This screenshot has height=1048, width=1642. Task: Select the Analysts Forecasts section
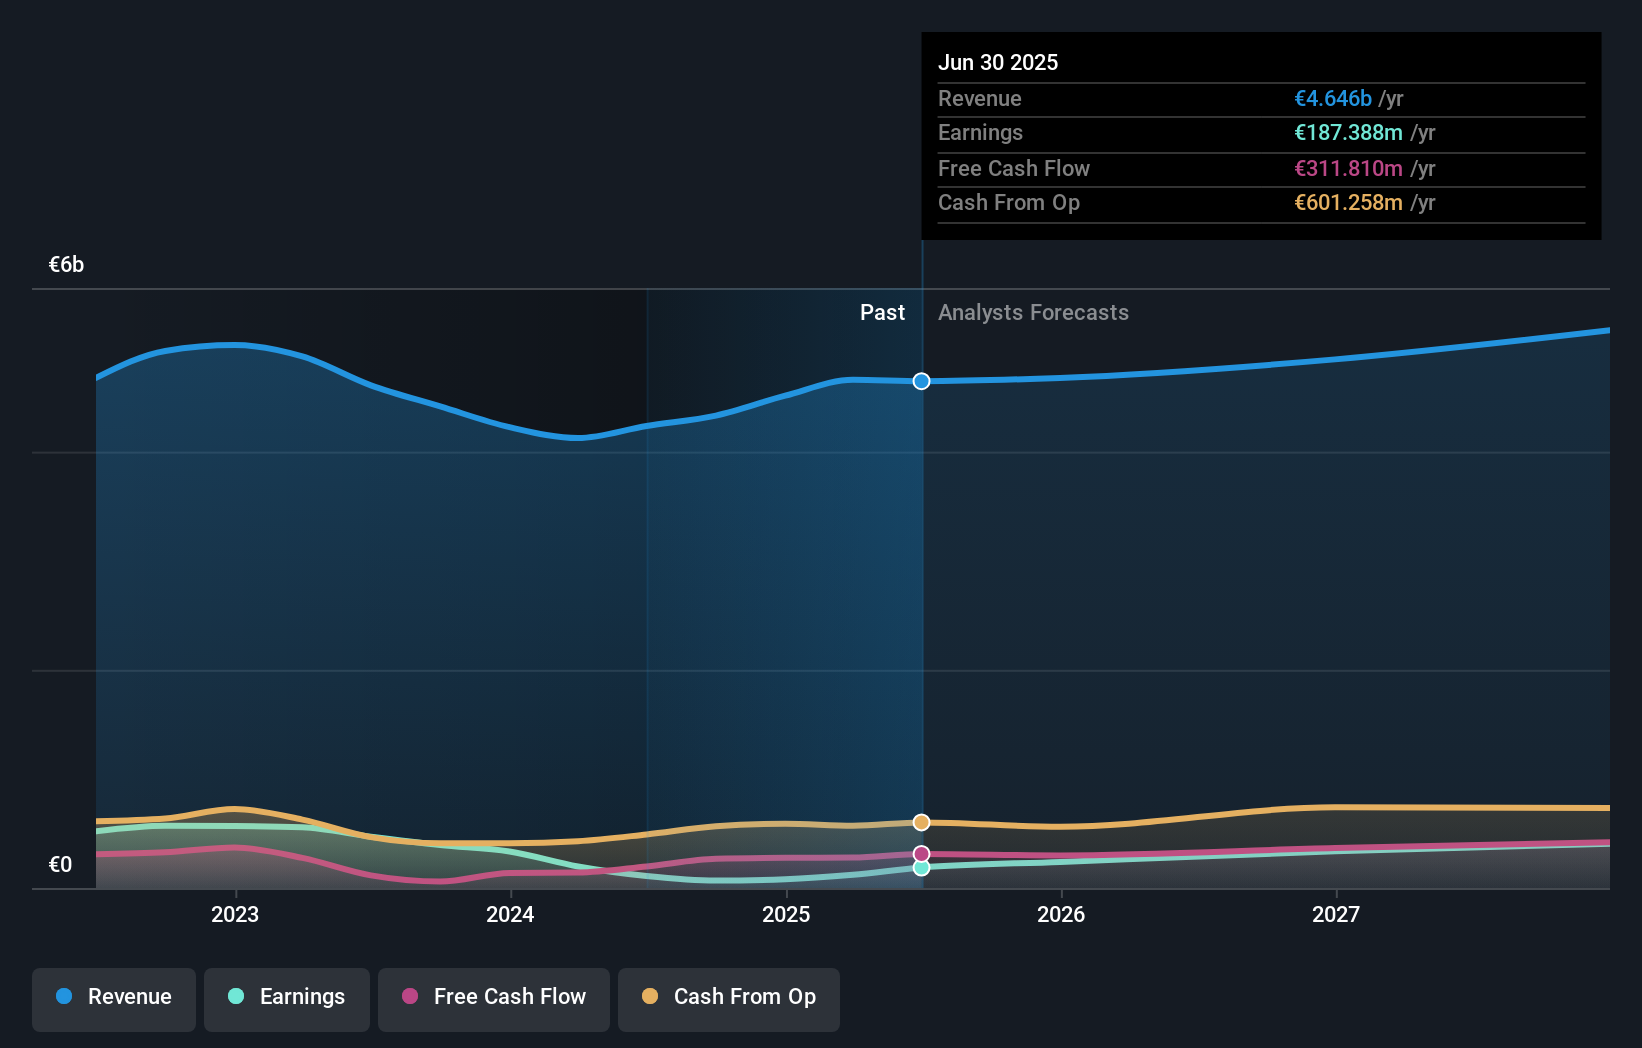[x=1033, y=312]
